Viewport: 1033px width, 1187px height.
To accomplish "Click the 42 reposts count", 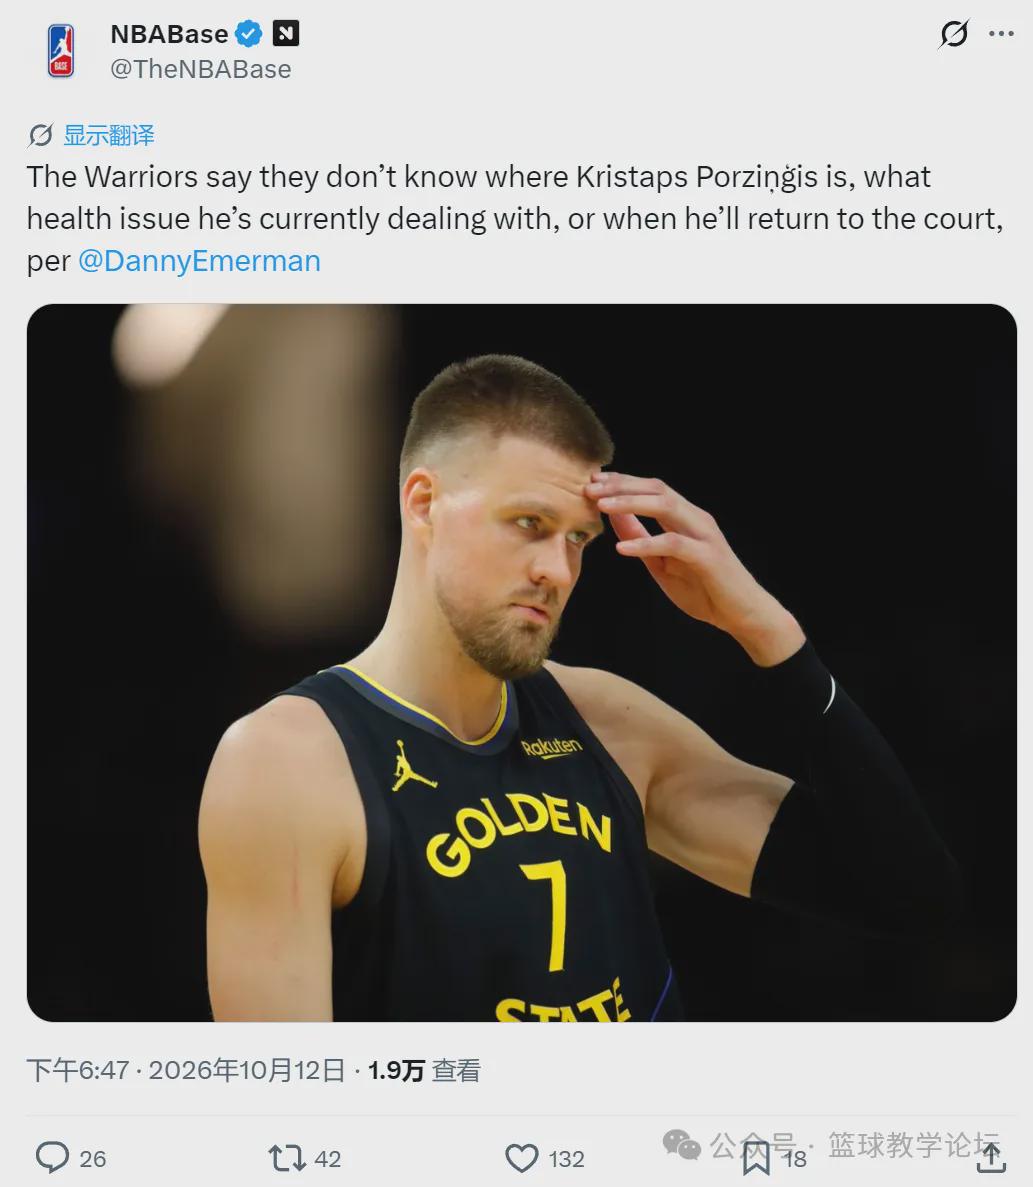I will click(x=328, y=1159).
